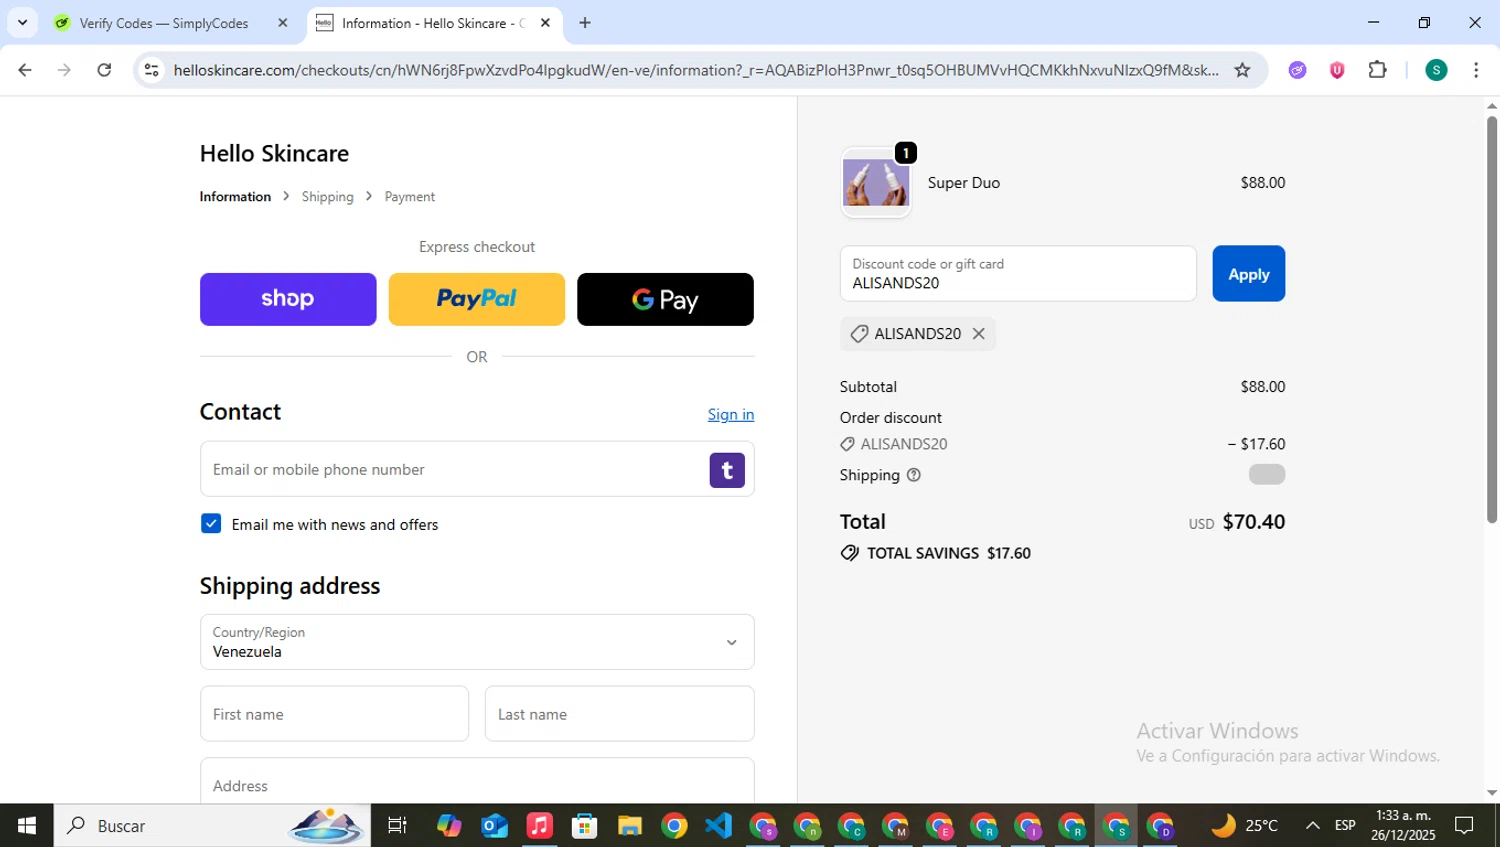The width and height of the screenshot is (1500, 847).
Task: Click the discount code input field
Action: pos(1018,274)
